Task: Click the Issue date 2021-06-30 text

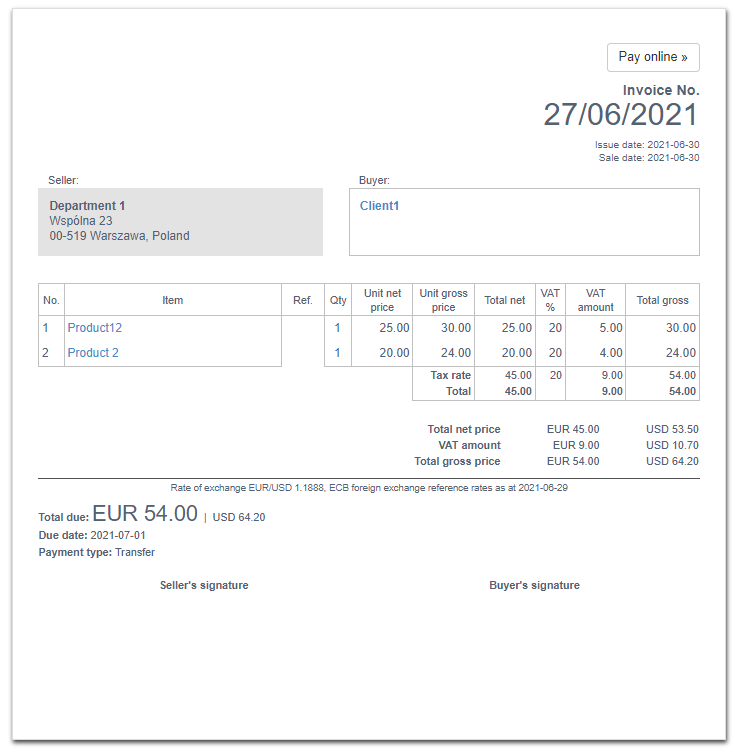Action: click(646, 145)
